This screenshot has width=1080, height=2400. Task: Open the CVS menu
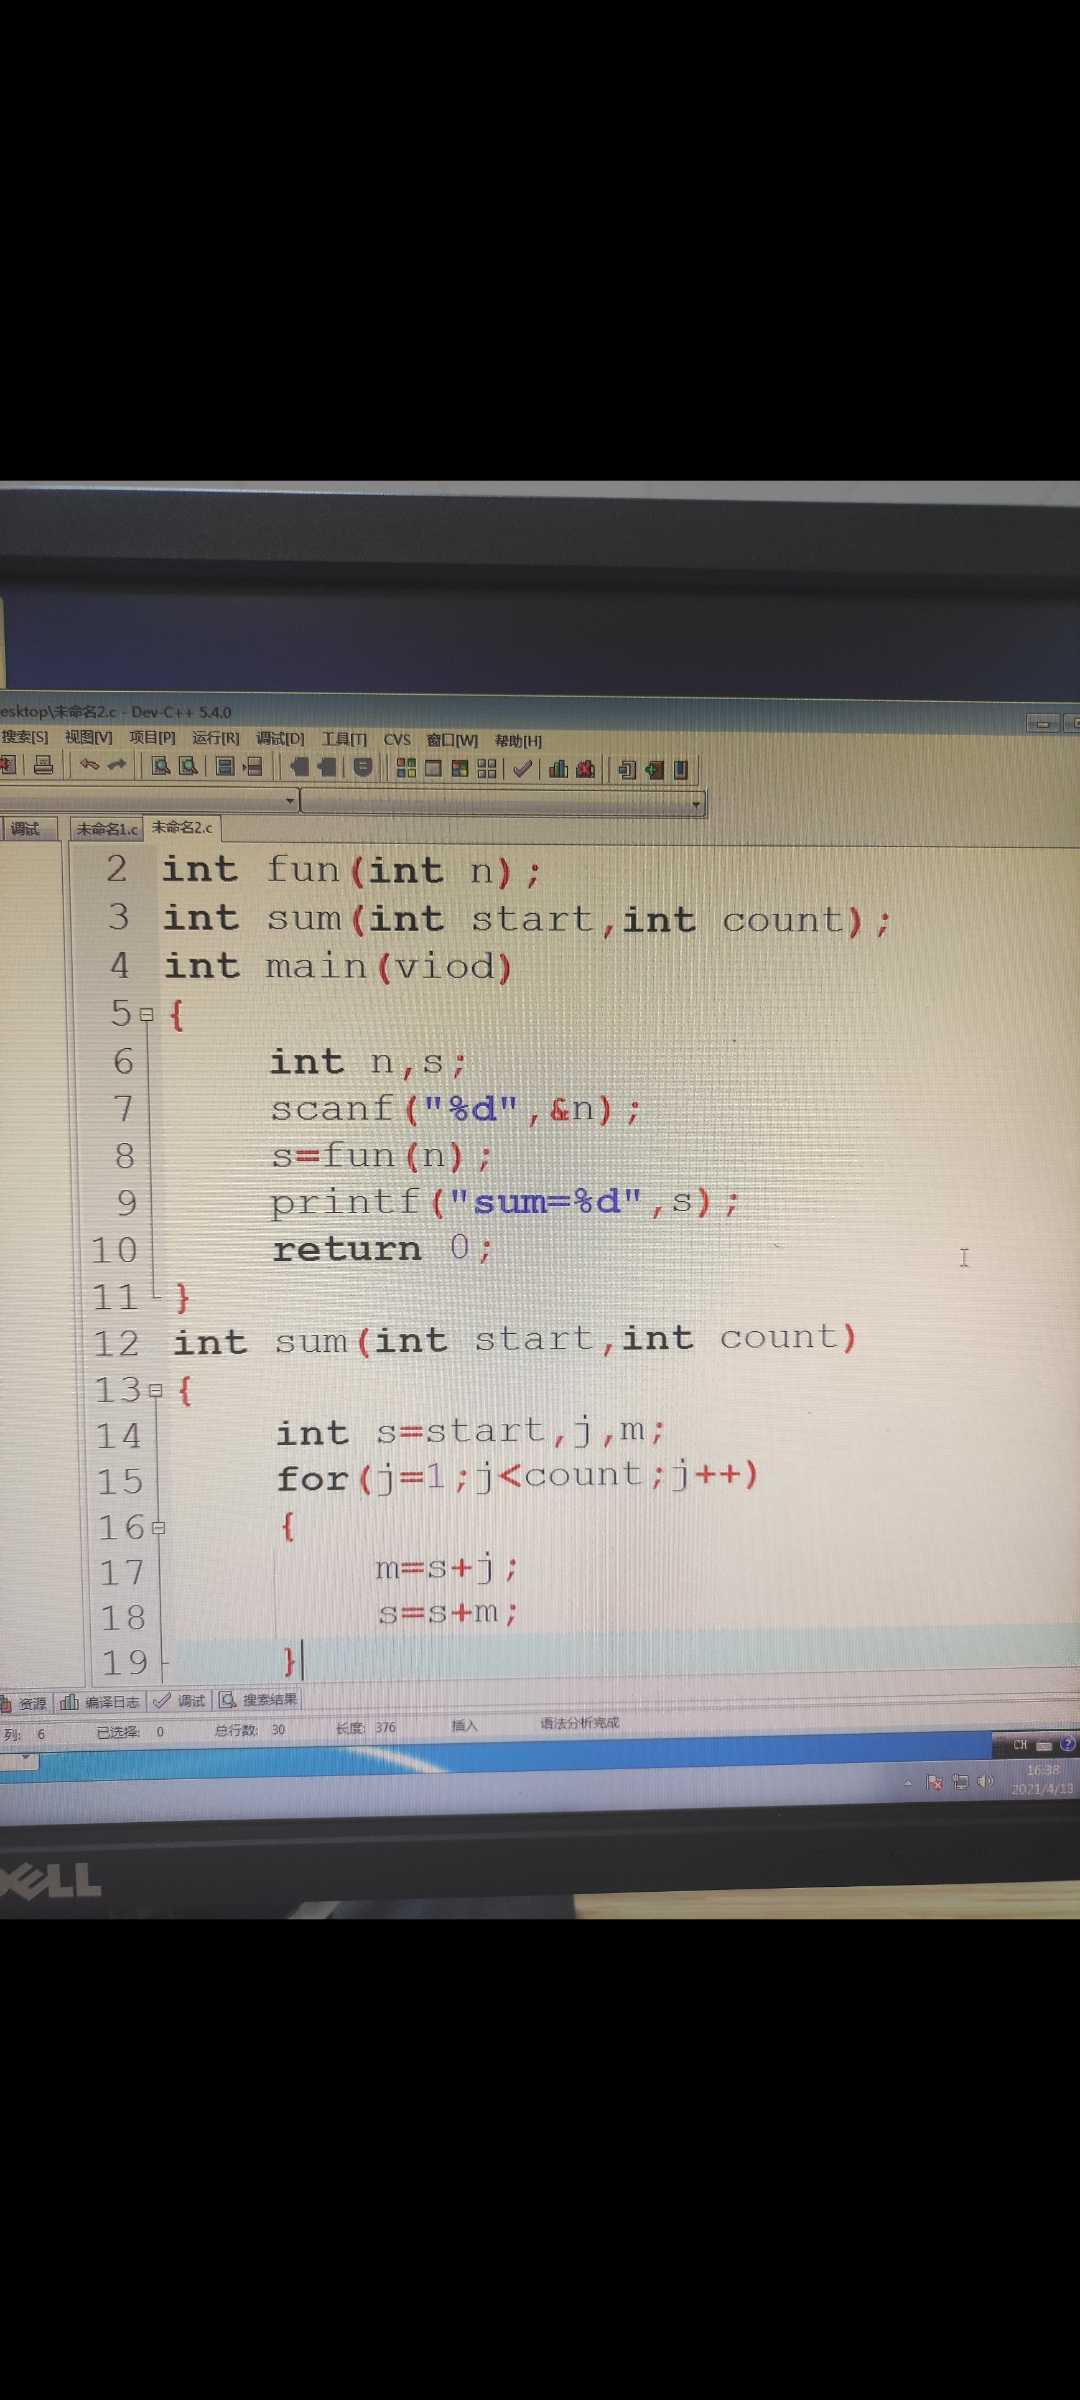397,740
